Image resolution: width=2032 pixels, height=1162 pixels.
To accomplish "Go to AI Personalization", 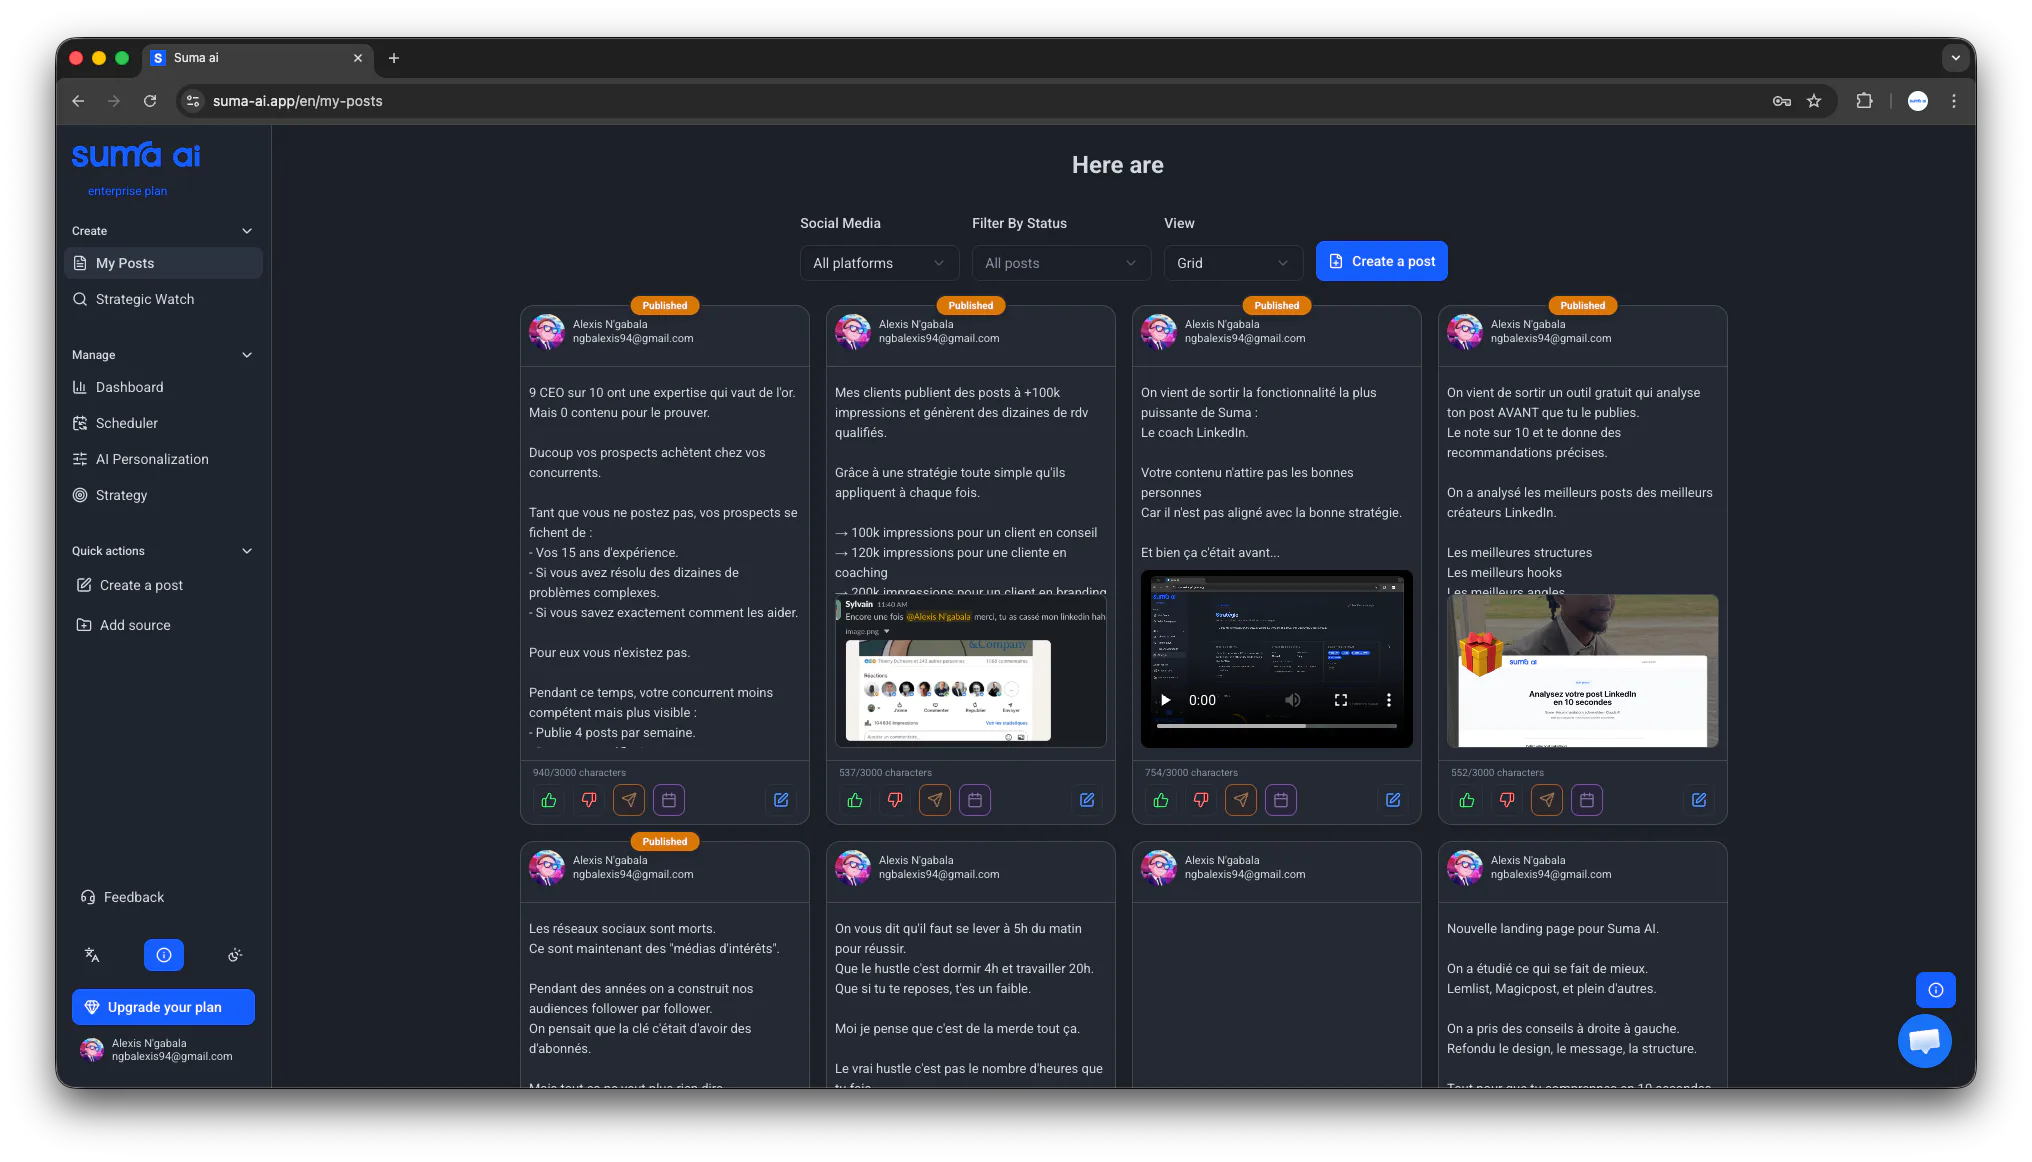I will pos(163,459).
